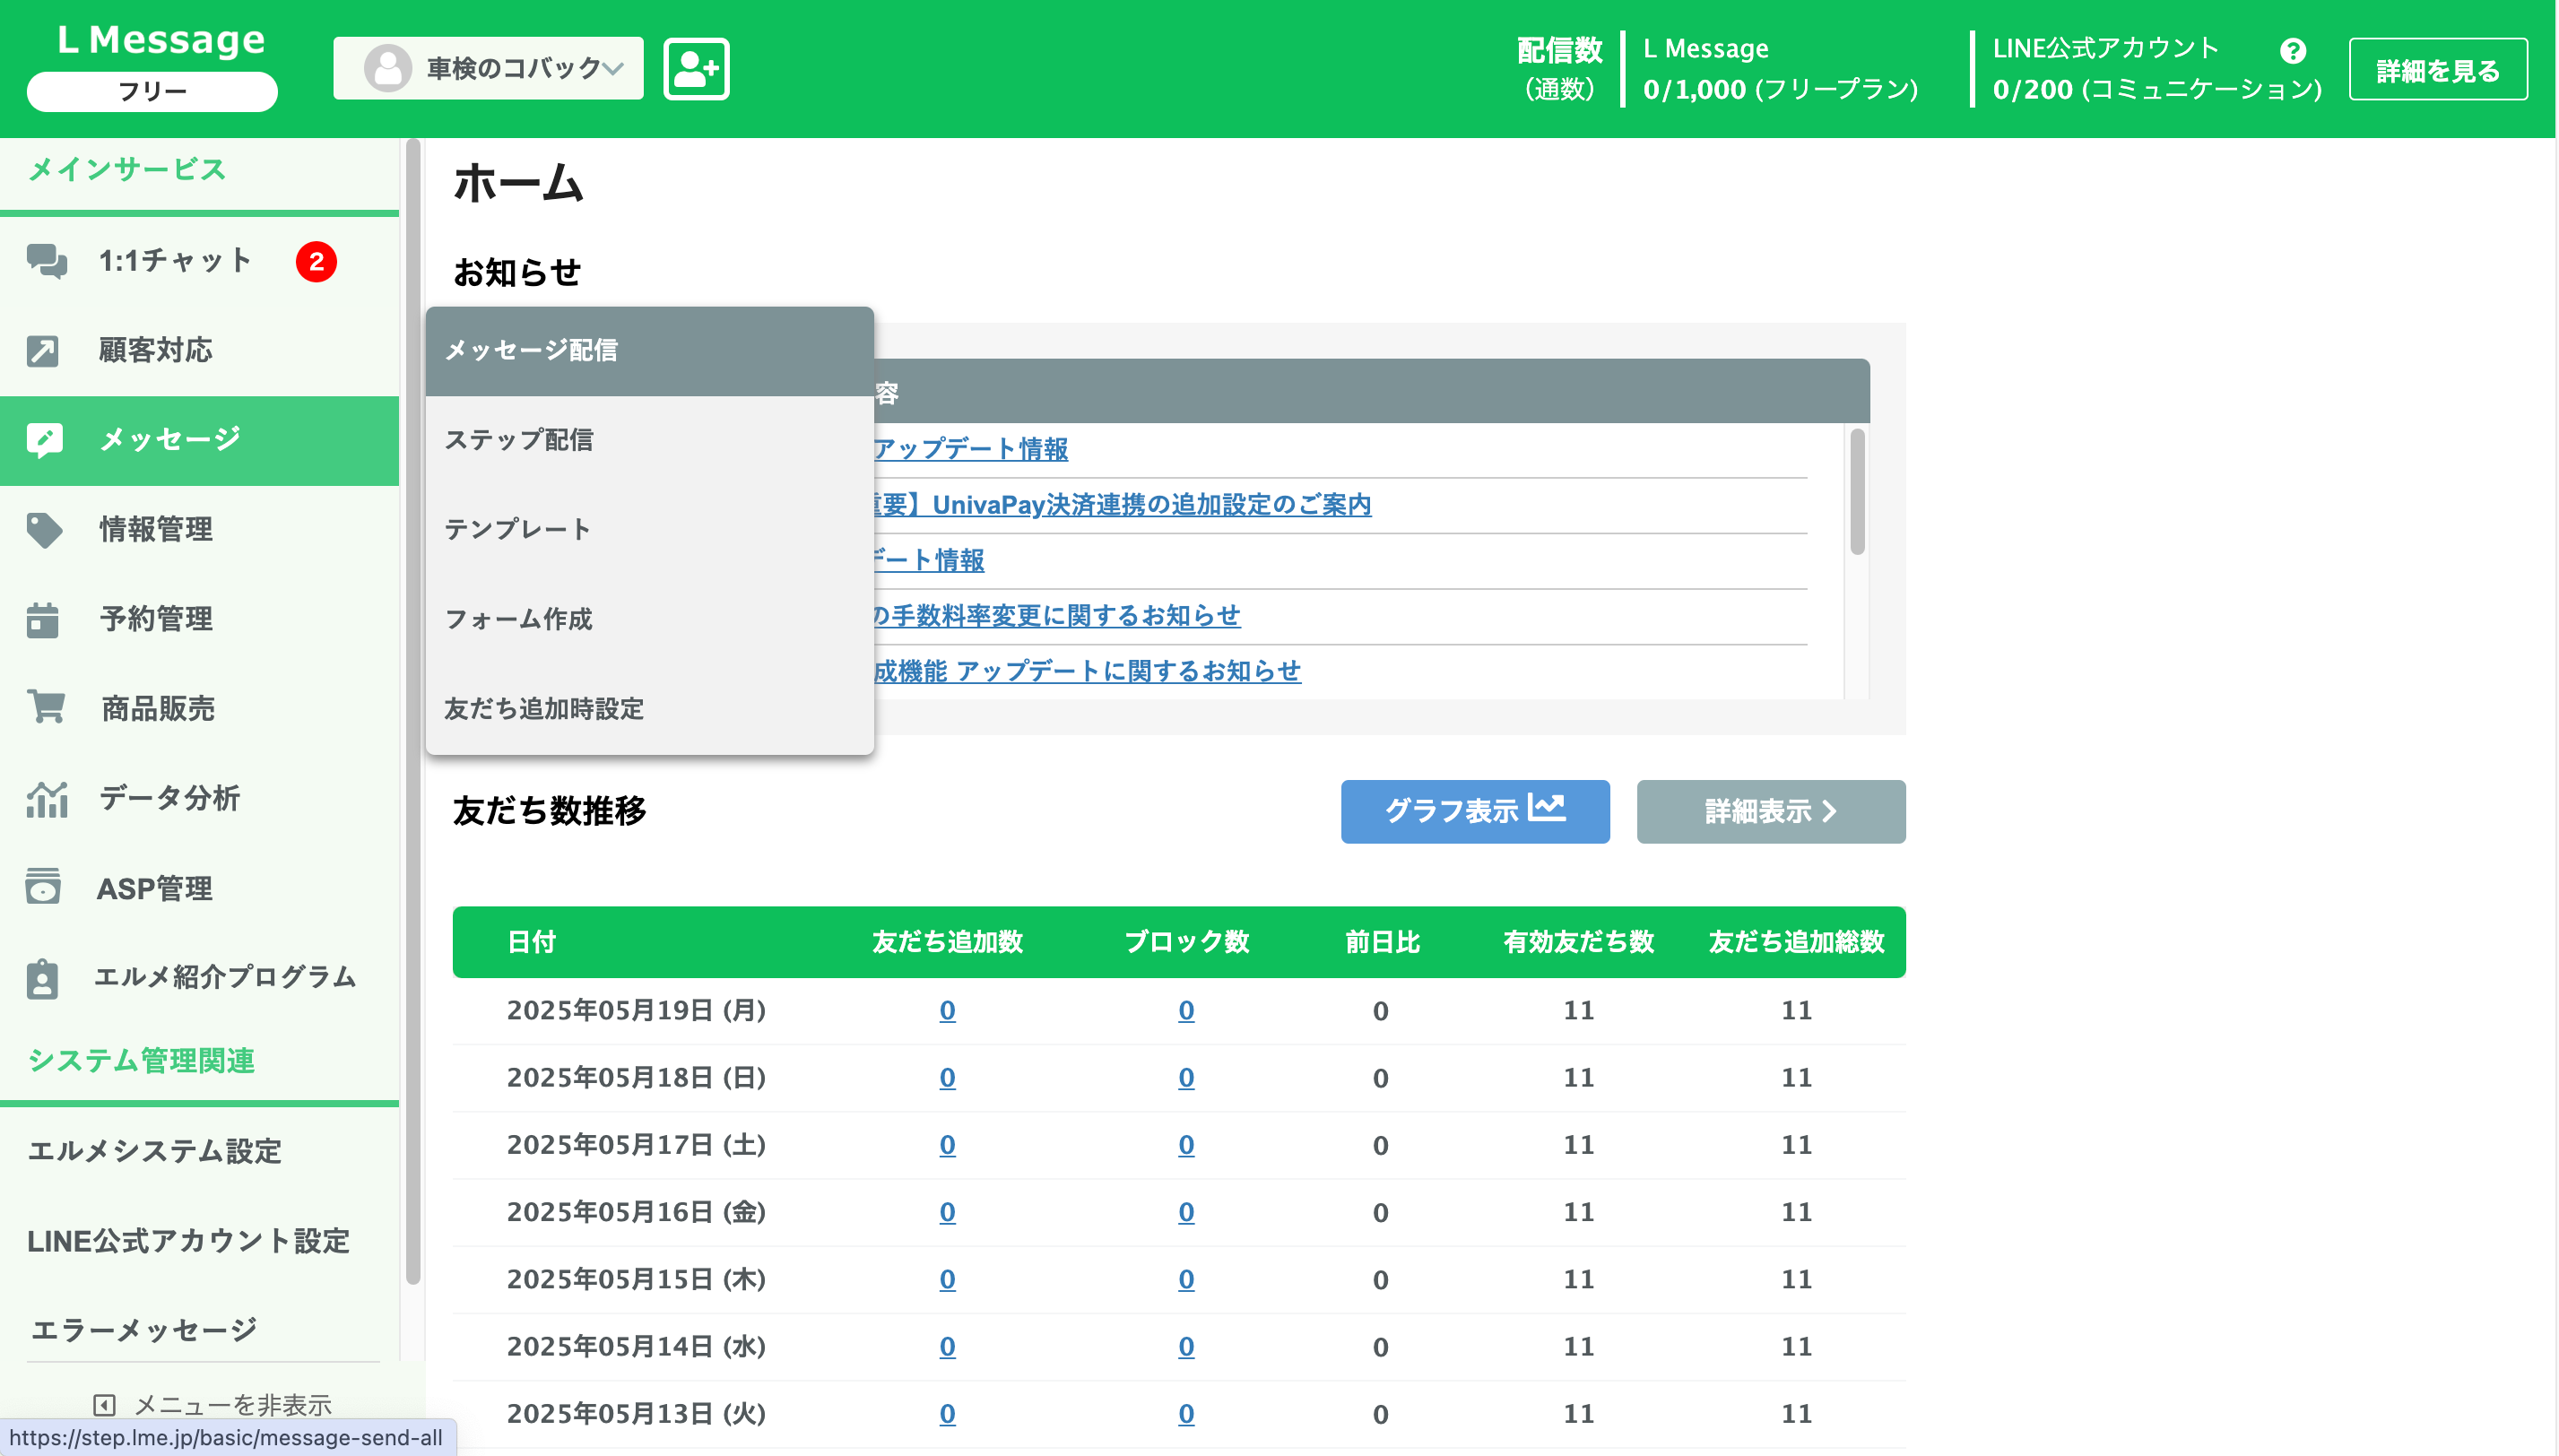Viewport: 2559px width, 1456px height.
Task: Click the 詳細を見る button
Action: pyautogui.click(x=2438, y=70)
